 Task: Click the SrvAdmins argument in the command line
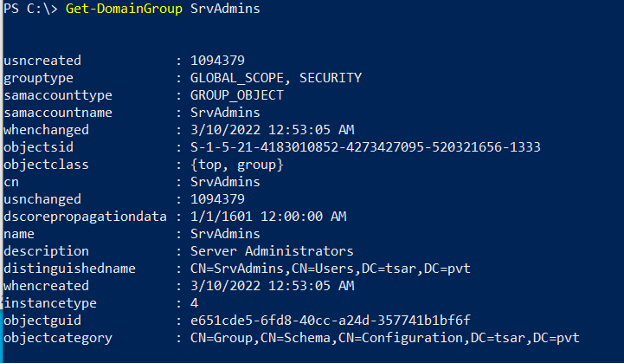coord(225,9)
